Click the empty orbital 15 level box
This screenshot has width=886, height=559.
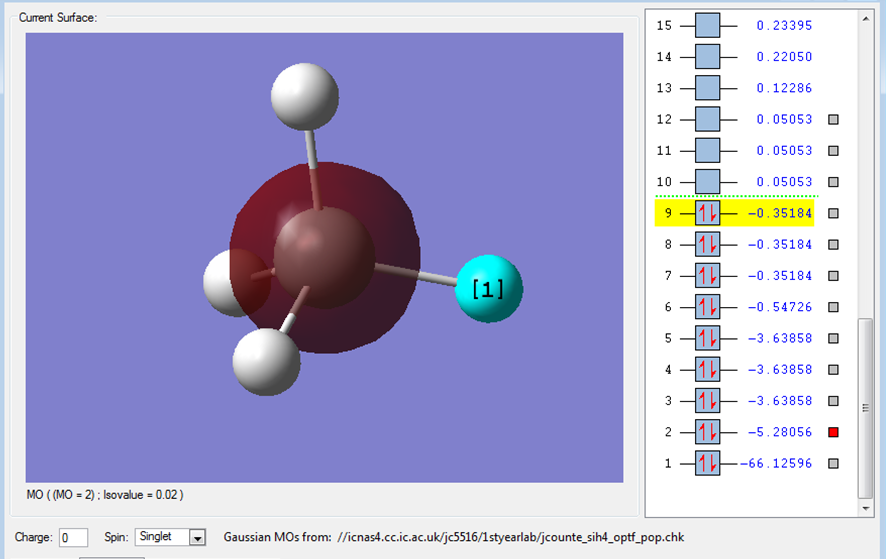pos(707,25)
